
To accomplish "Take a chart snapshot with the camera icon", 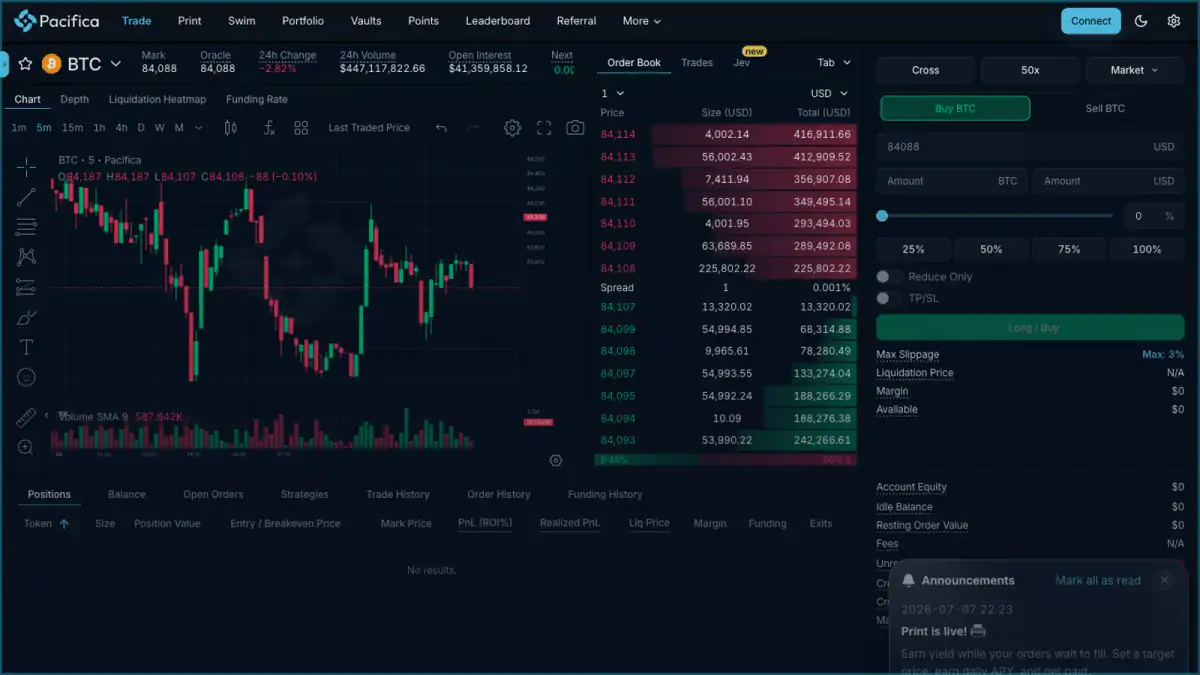I will coord(575,128).
